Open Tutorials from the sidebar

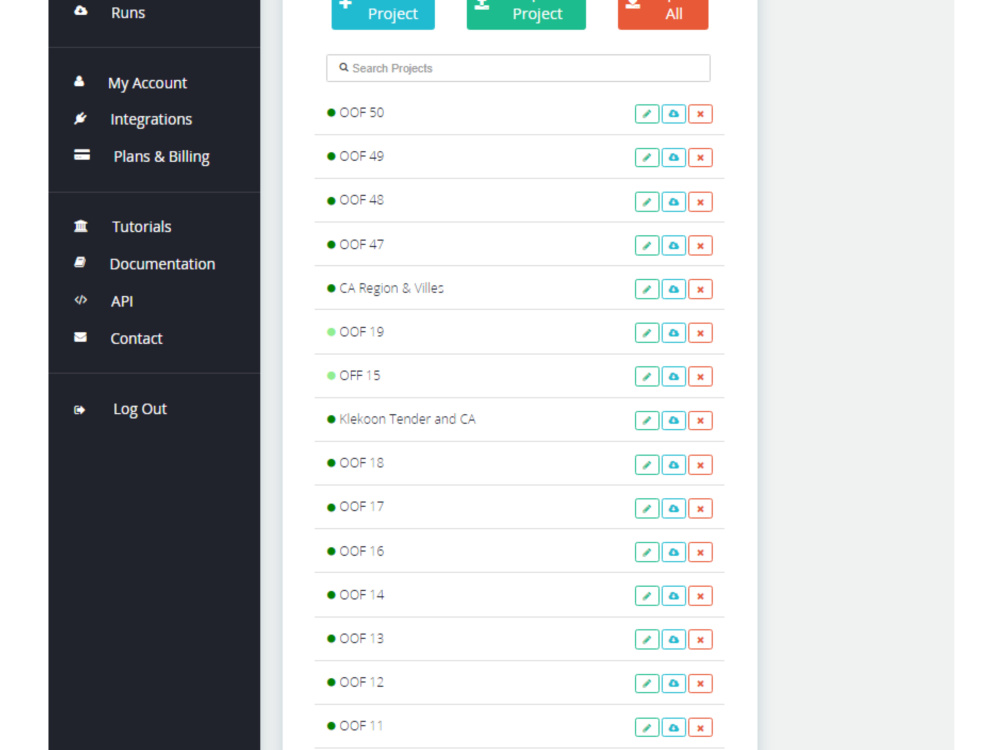click(142, 226)
